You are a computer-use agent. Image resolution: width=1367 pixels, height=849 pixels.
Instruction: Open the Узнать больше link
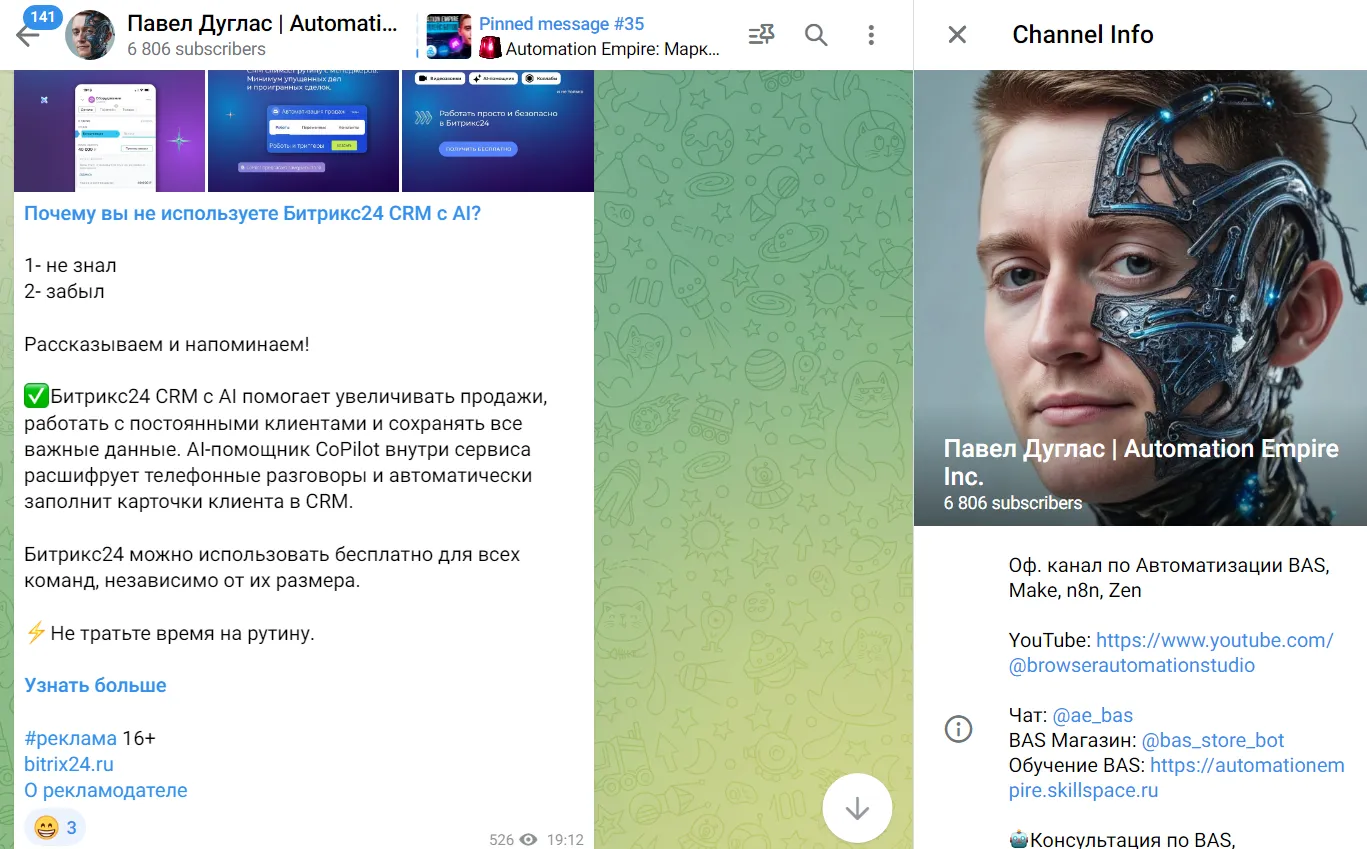coord(95,685)
